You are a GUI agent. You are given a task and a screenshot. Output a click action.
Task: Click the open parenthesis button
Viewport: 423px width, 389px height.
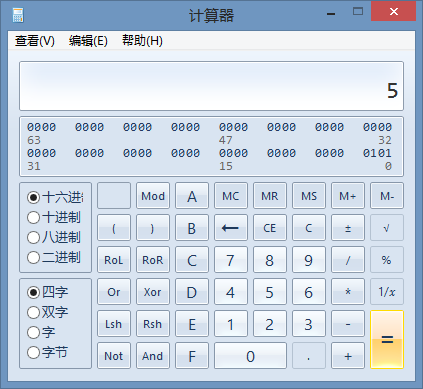coord(114,228)
